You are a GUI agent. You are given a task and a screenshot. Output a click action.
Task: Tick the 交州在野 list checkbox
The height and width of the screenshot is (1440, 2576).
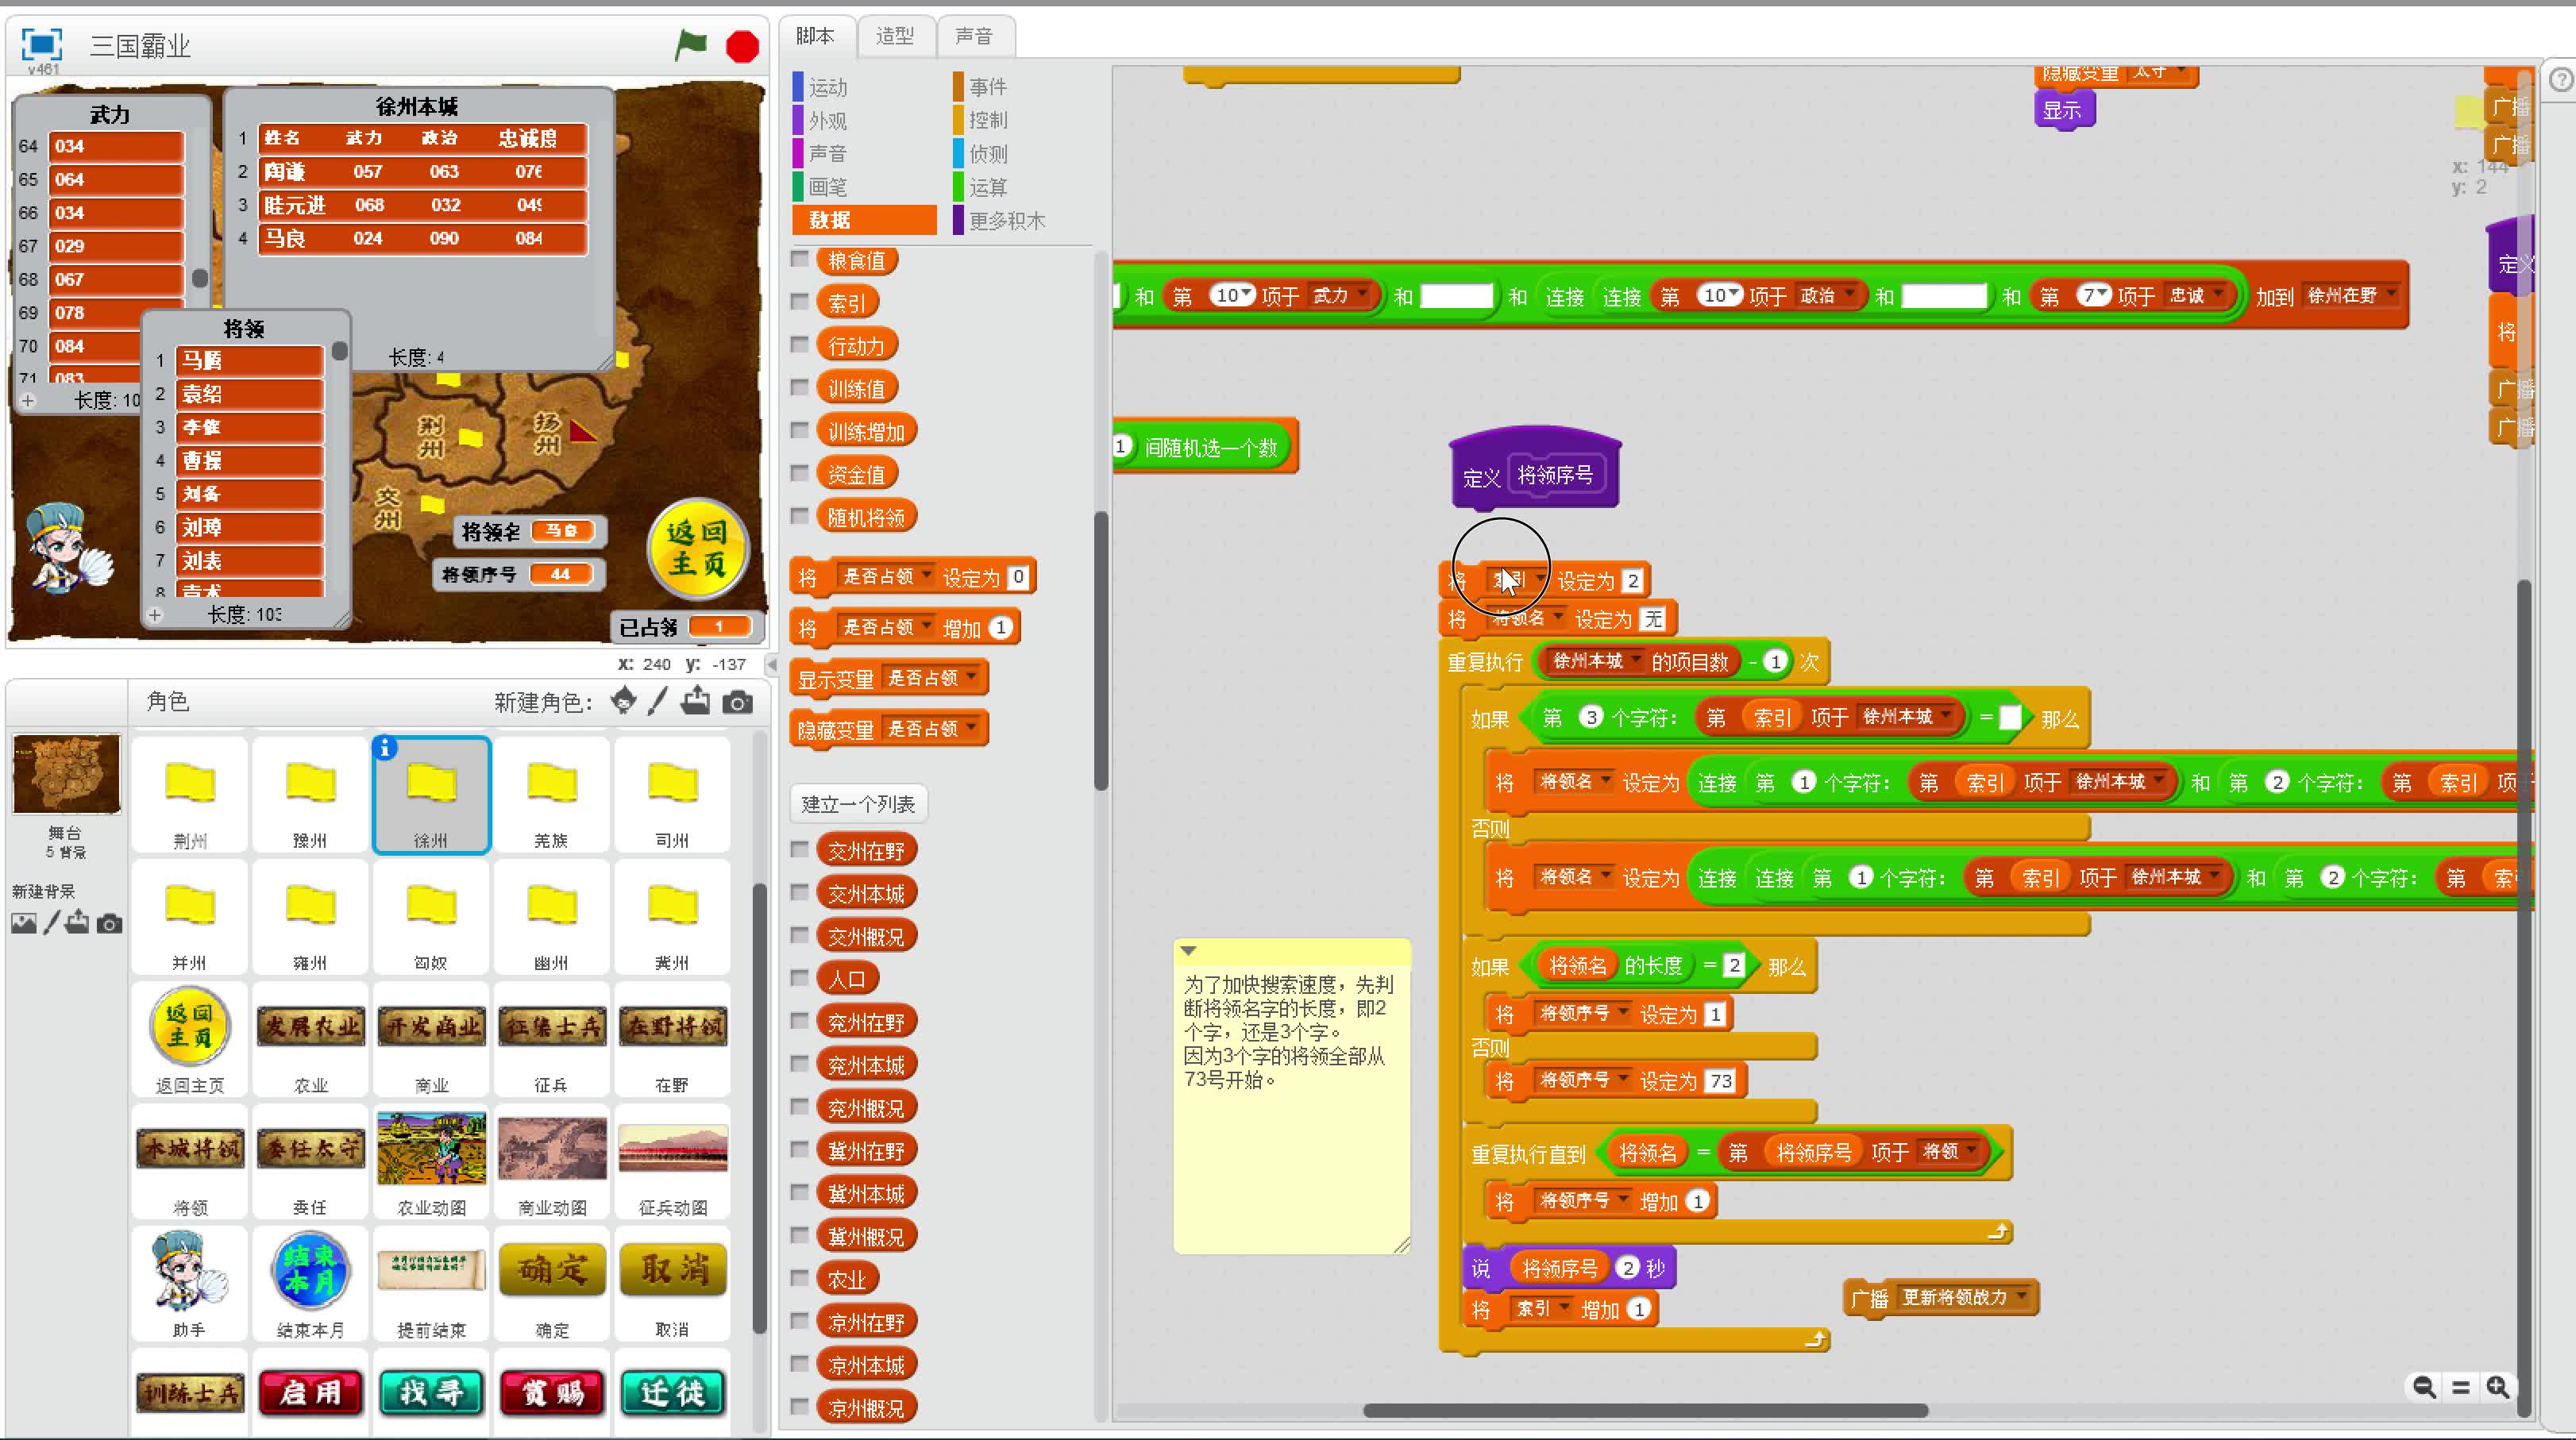799,850
